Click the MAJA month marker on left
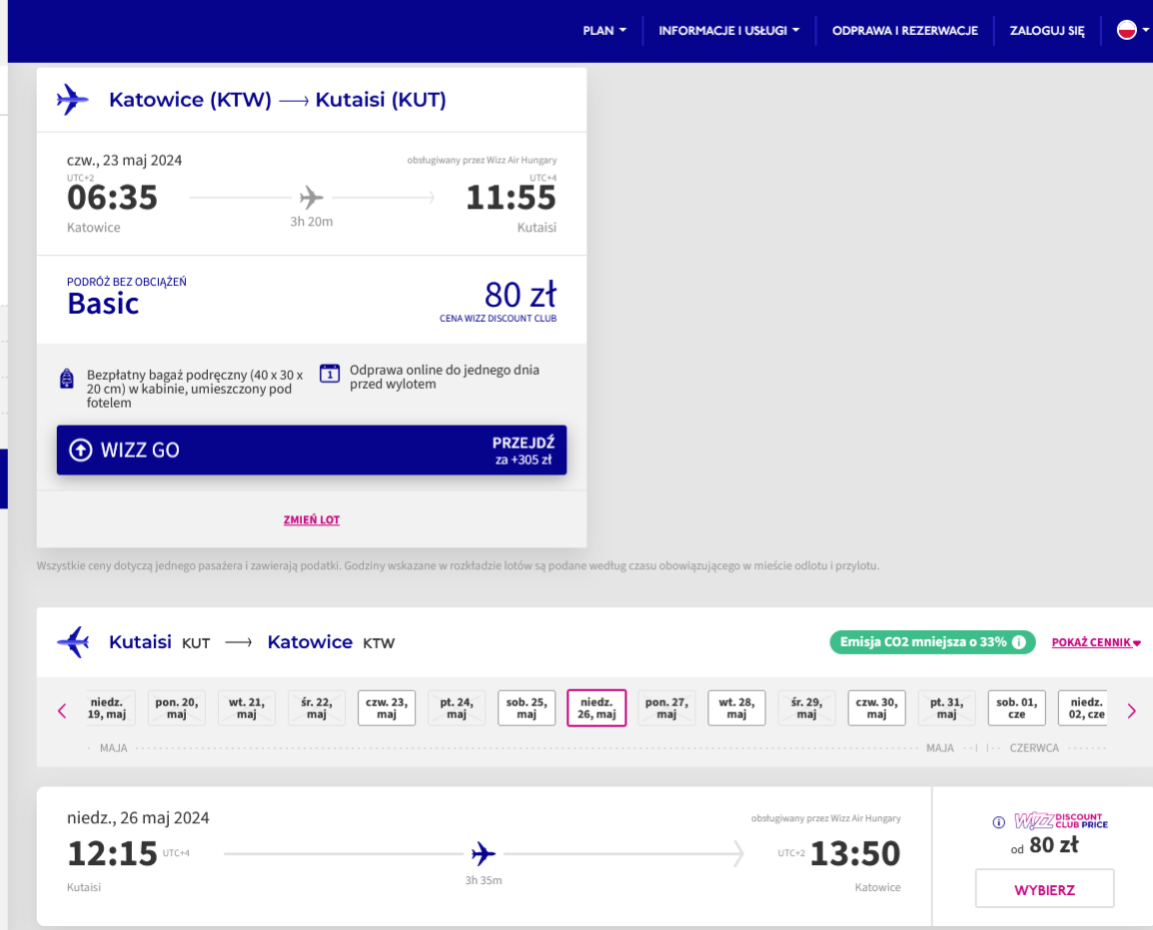The image size is (1153, 930). pyautogui.click(x=113, y=748)
